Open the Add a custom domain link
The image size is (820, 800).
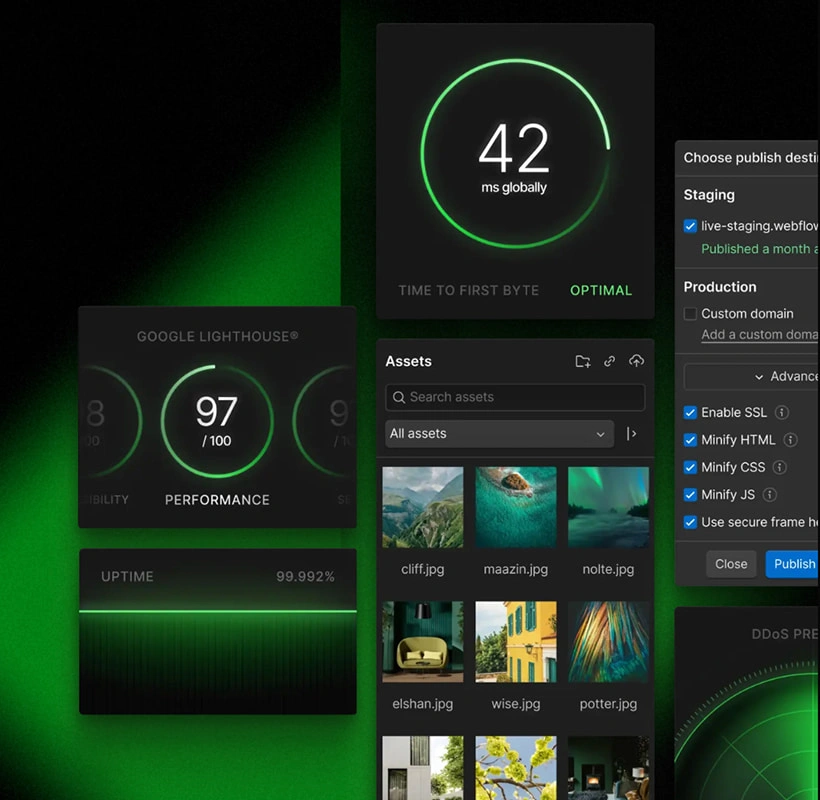(x=760, y=335)
